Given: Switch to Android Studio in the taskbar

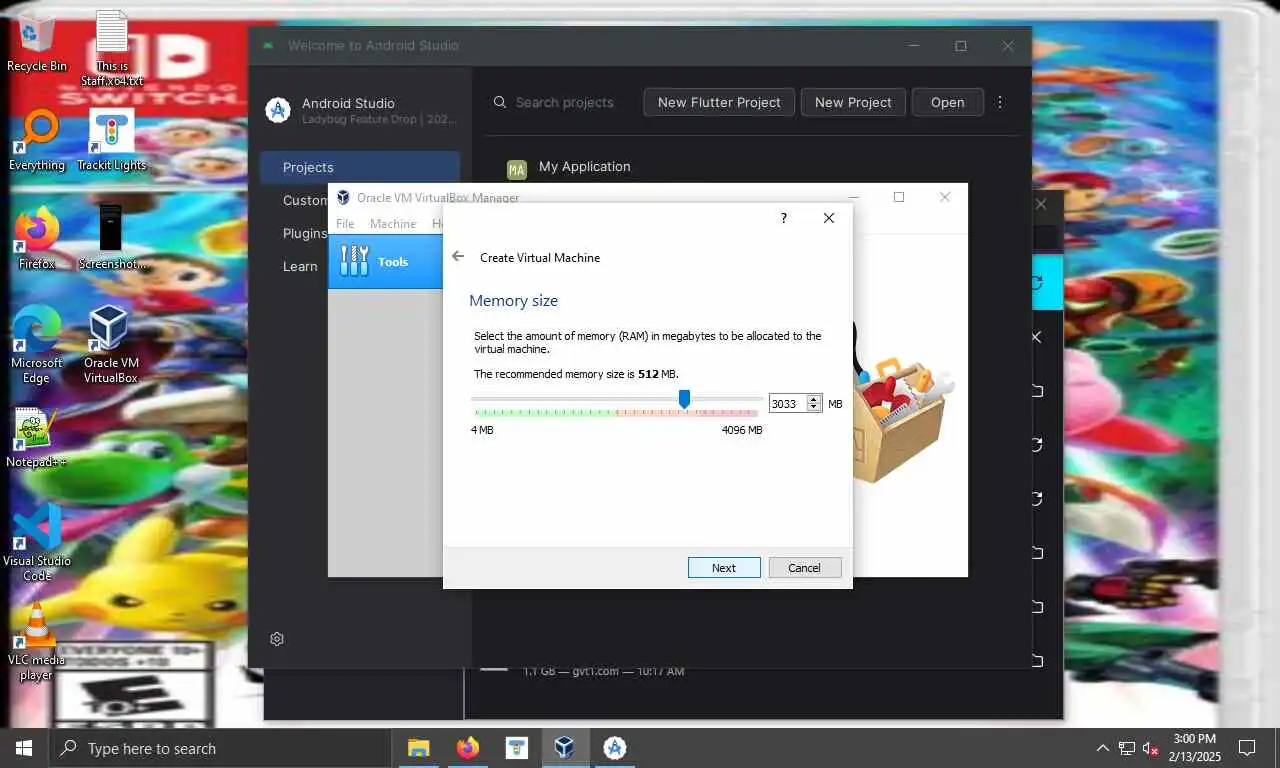Looking at the screenshot, I should click(614, 748).
